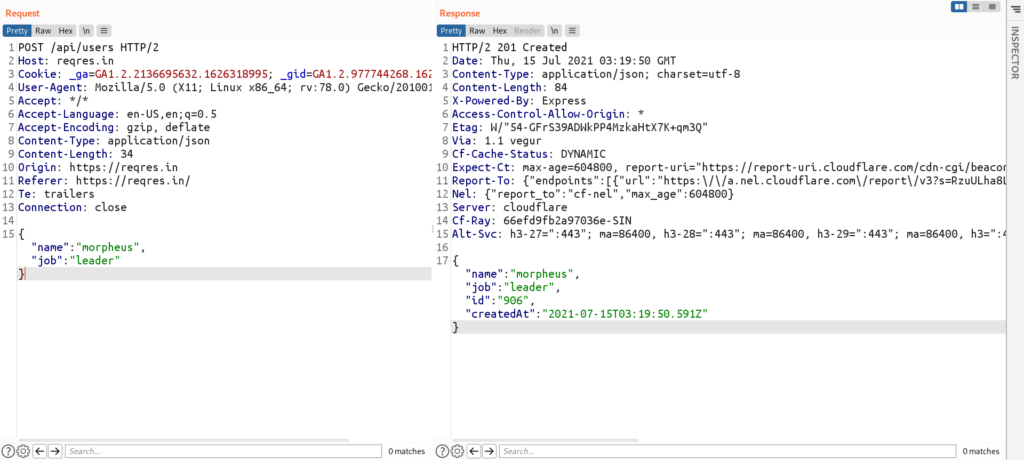Screen dimensions: 1024x460
Task: Click the Etag header line
Action: click(580, 127)
